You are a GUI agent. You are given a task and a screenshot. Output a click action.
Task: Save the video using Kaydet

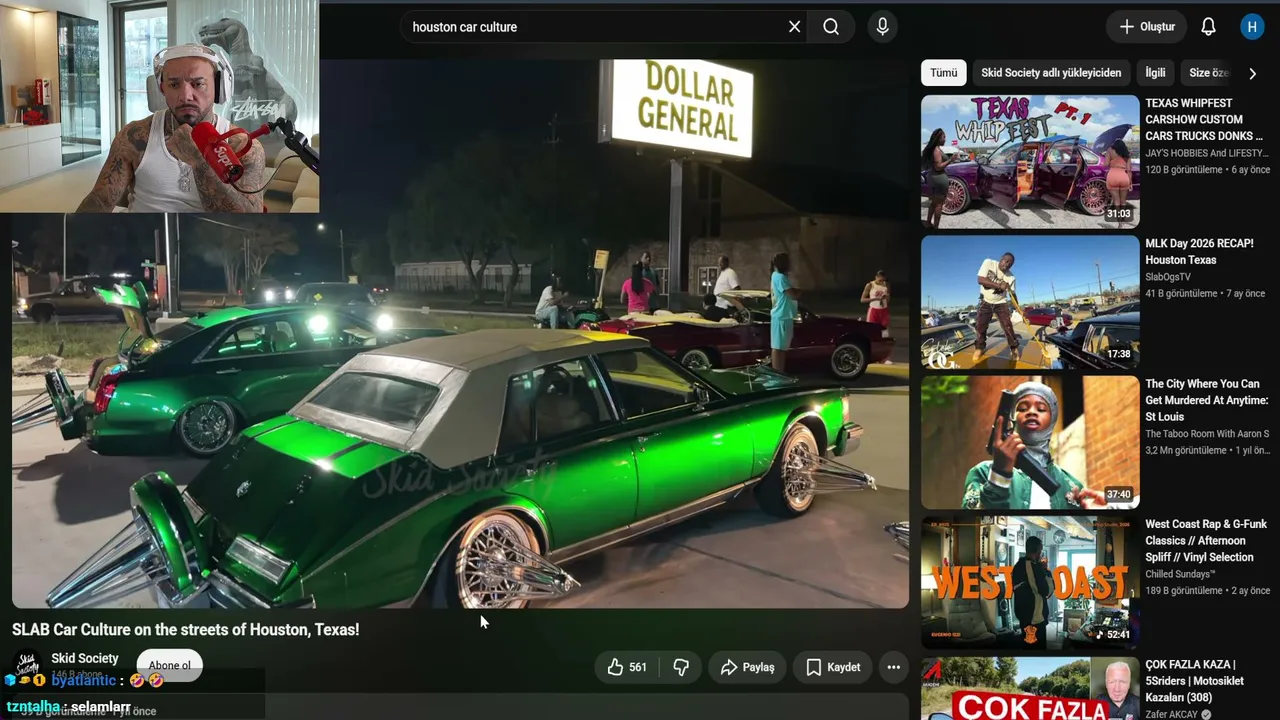coord(833,667)
